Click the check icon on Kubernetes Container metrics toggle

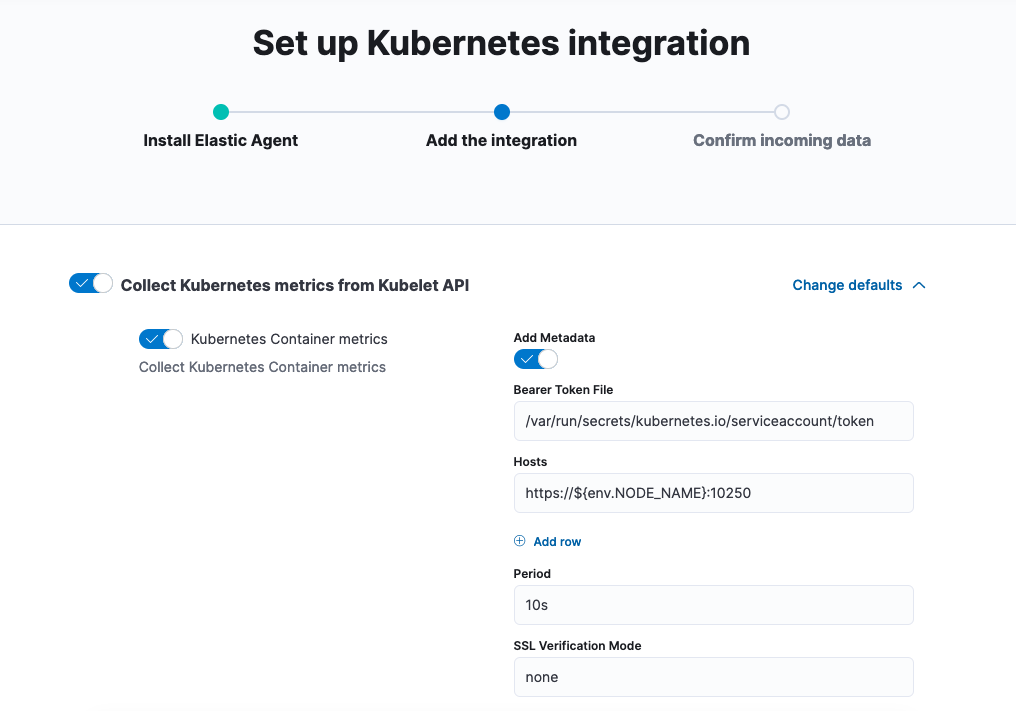tap(153, 339)
